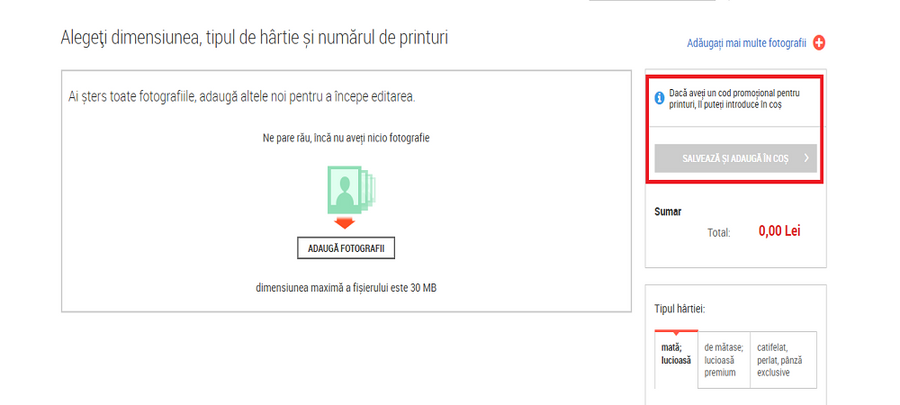The image size is (900, 405).
Task: Select the mată; lucioasă paper tab
Action: (676, 360)
